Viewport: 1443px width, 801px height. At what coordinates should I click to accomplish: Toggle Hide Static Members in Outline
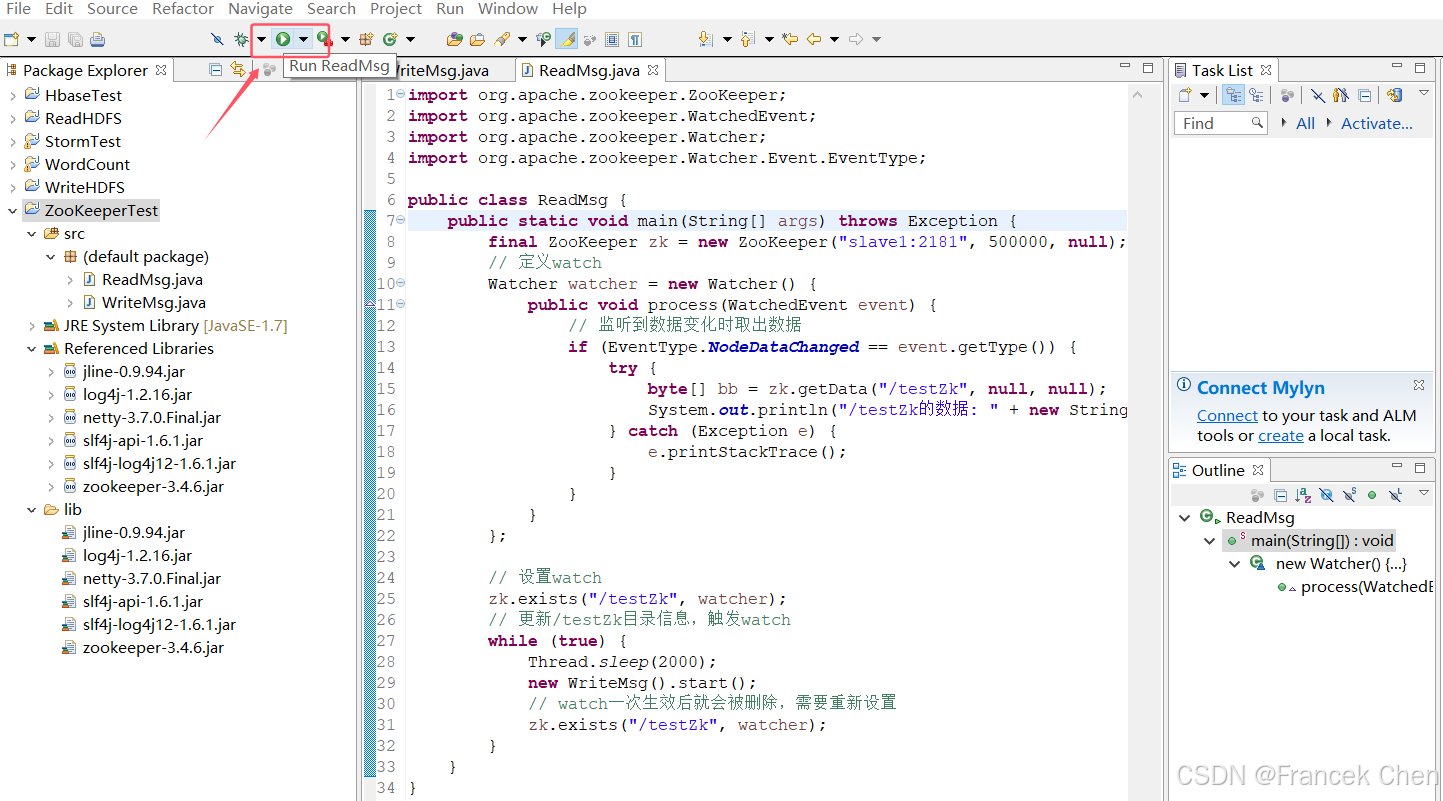pyautogui.click(x=1349, y=495)
